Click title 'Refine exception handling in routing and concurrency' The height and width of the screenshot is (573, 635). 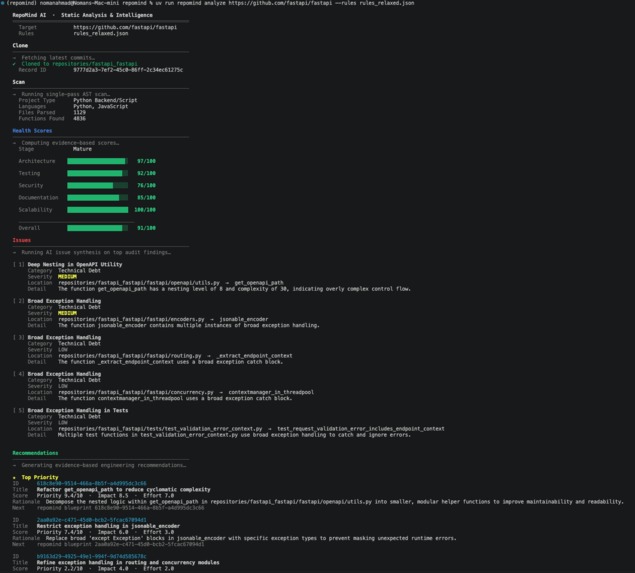pos(128,562)
